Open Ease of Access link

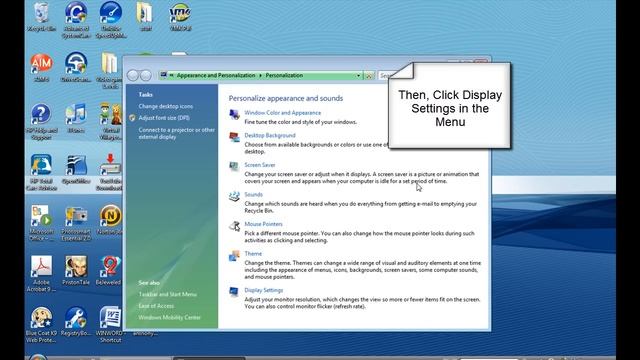pos(156,306)
